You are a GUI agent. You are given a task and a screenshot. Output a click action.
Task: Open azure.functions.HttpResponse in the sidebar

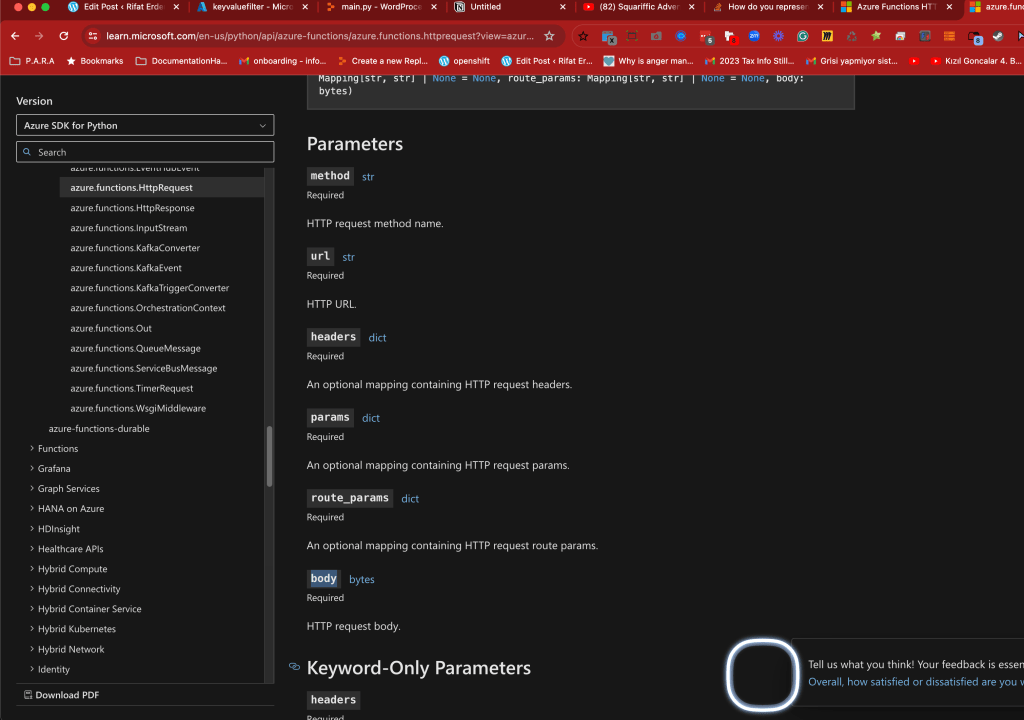coord(133,208)
